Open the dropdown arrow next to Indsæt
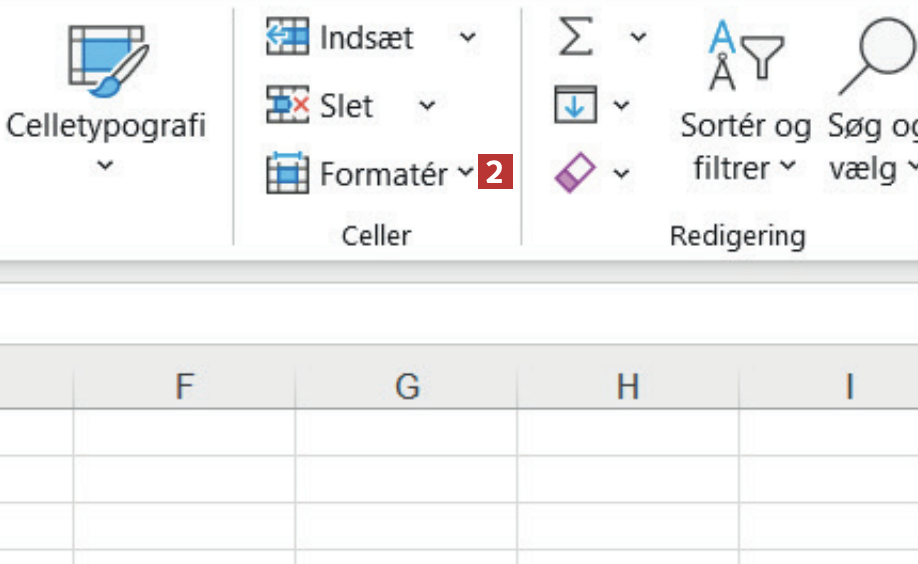This screenshot has width=918, height=564. [x=467, y=39]
